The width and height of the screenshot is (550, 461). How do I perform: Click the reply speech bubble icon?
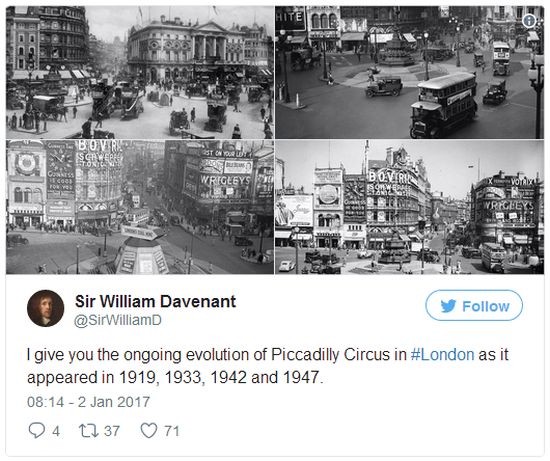36,430
